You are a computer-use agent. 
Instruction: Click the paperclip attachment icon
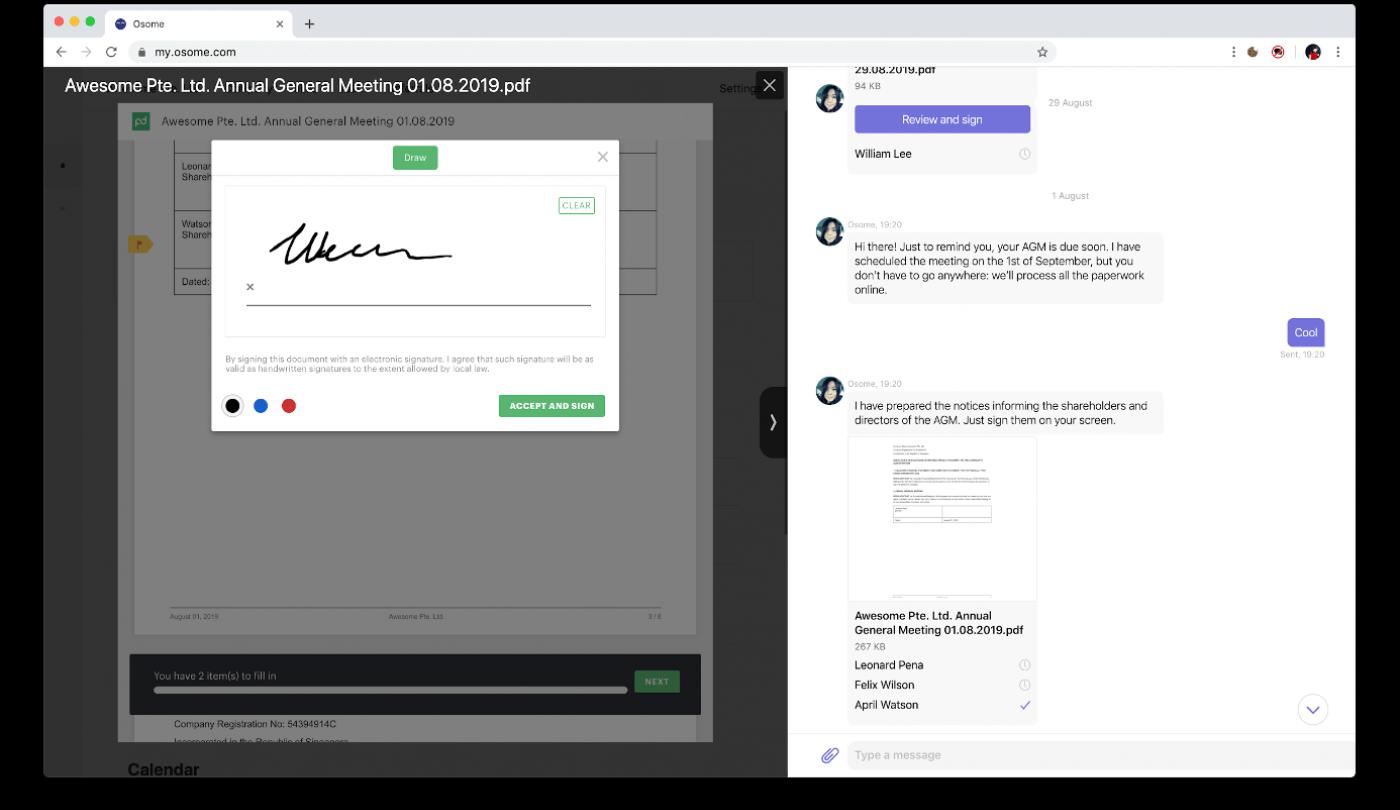[829, 755]
